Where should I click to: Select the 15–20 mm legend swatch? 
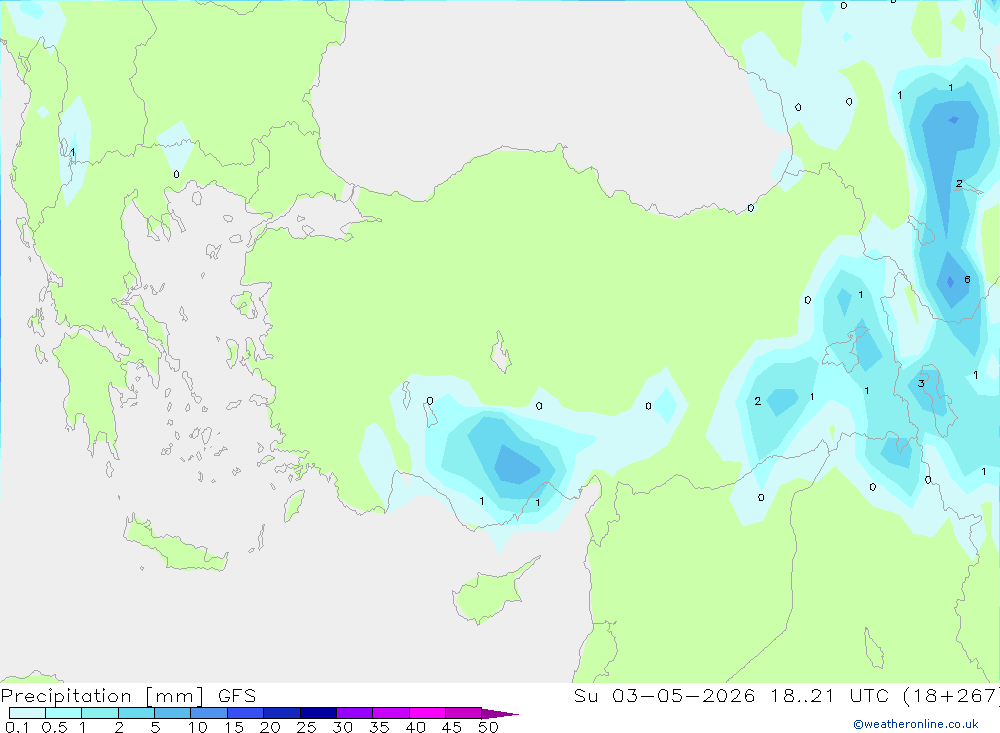246,713
